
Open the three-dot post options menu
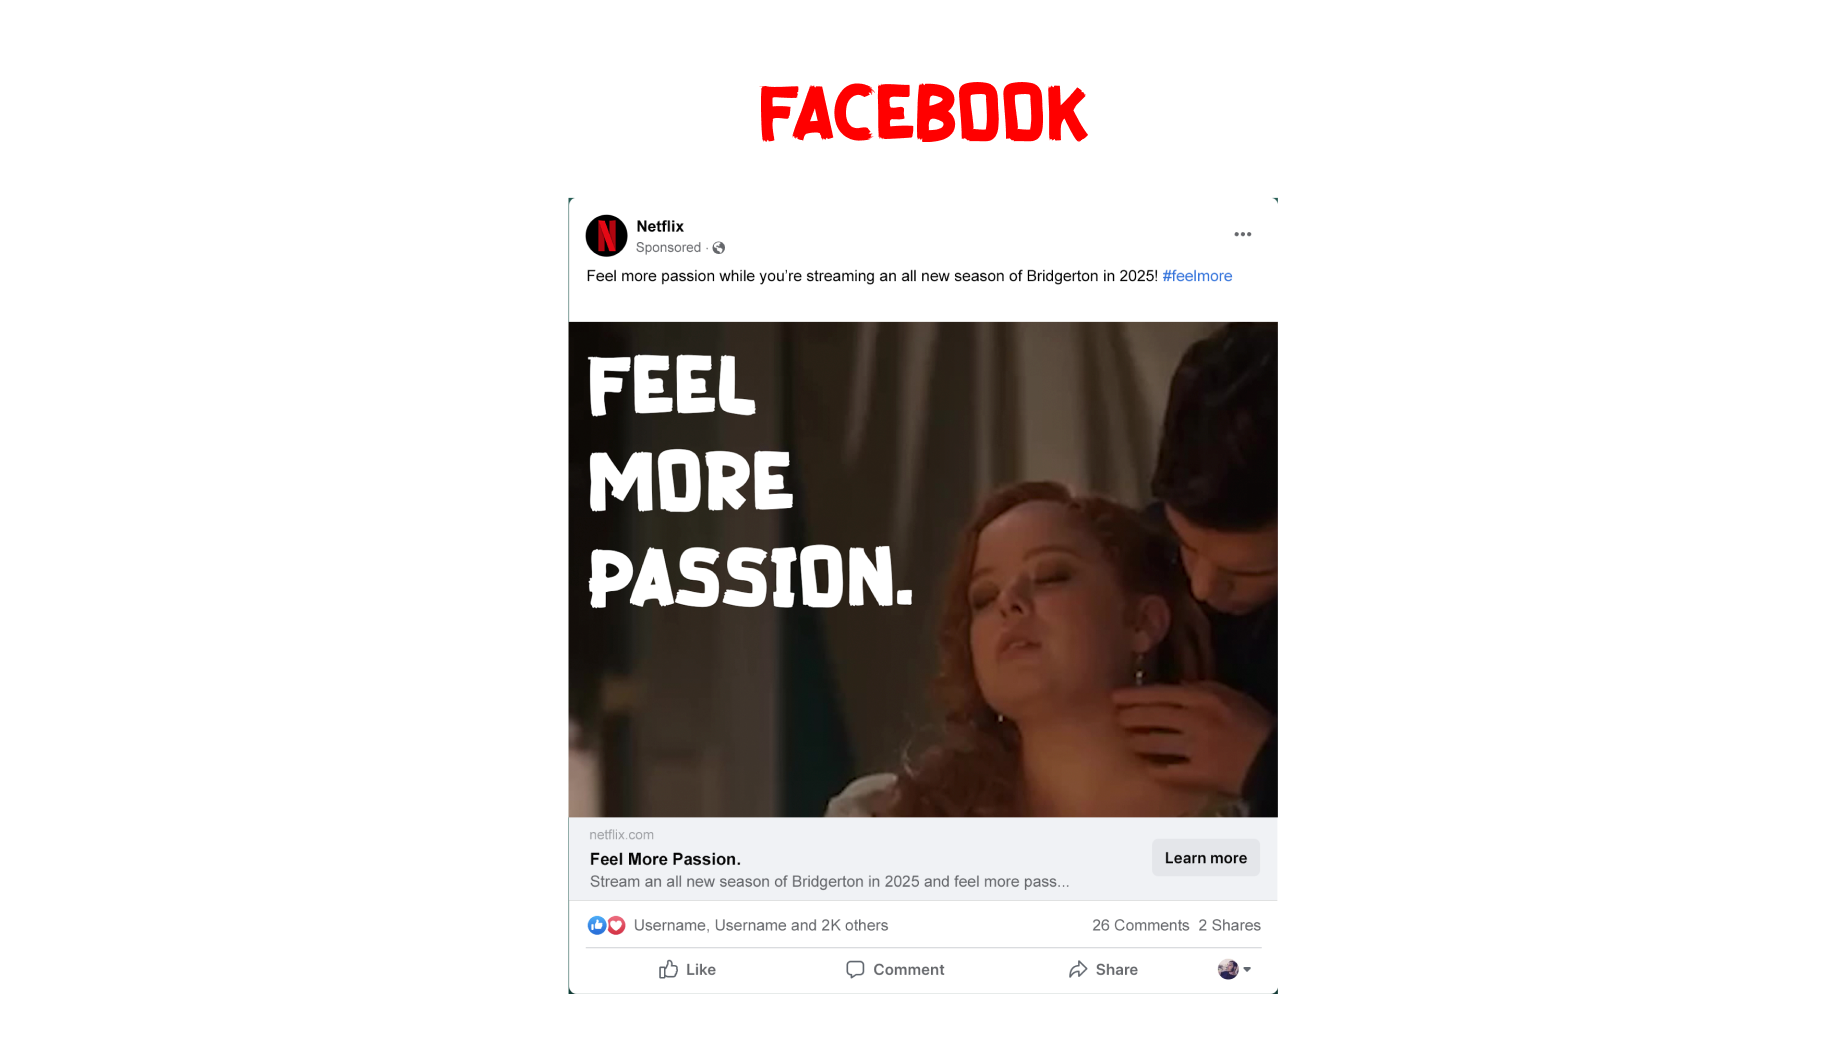[1242, 234]
